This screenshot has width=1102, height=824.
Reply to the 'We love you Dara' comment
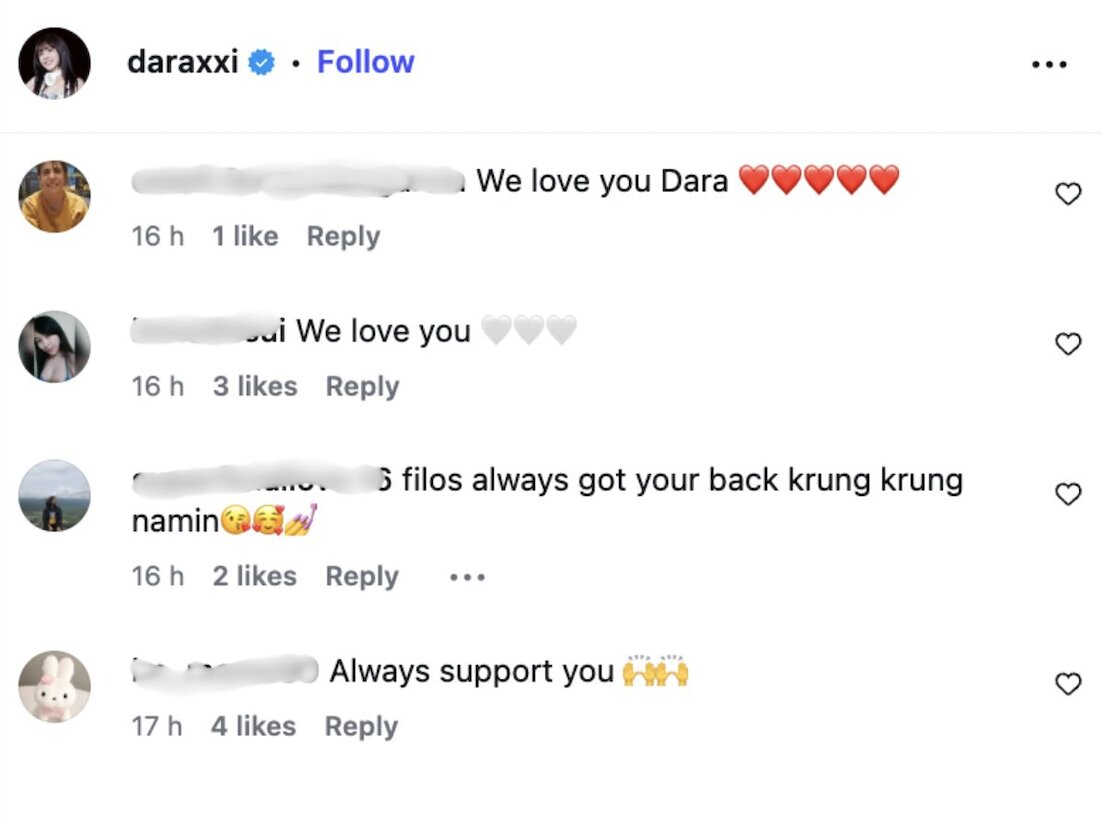343,236
